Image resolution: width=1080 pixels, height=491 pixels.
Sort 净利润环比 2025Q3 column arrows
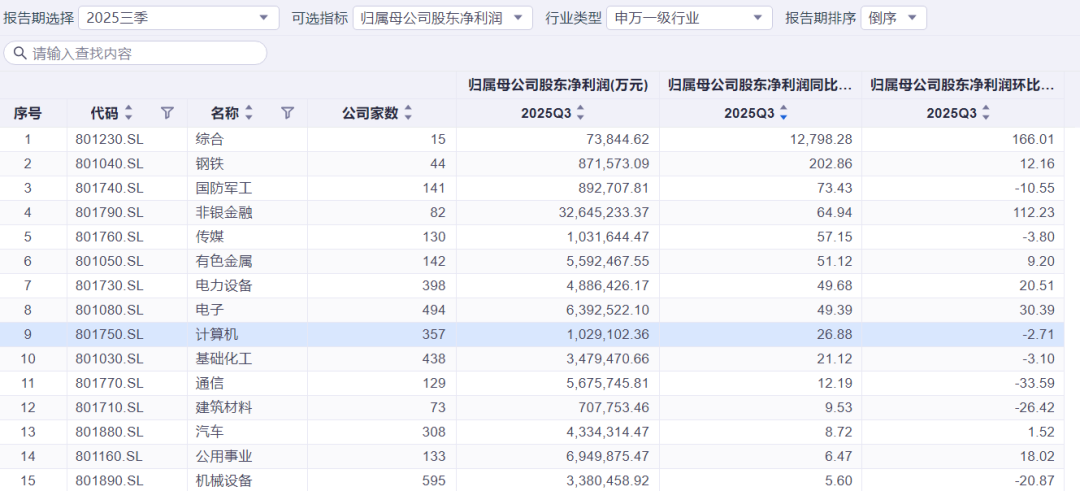(986, 114)
